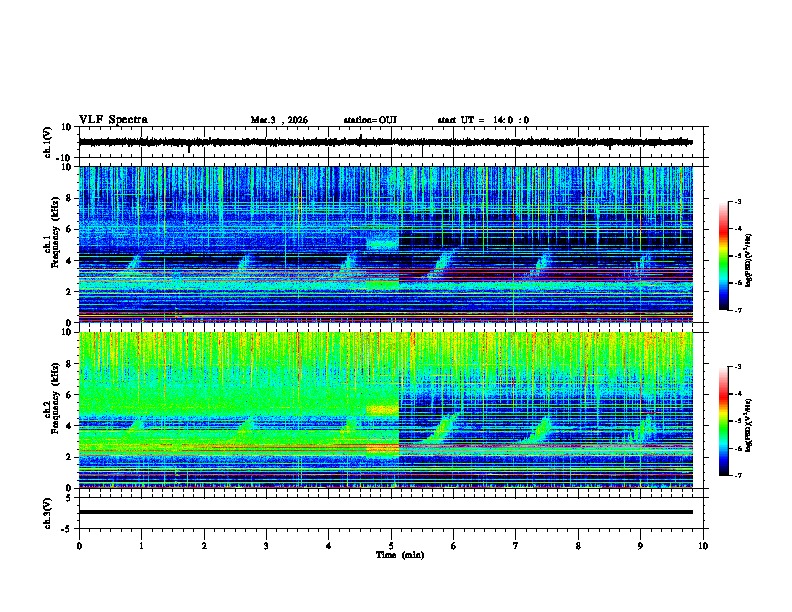This screenshot has width=792, height=612.
Task: Click the '4' kHz tick on ch.2 spectrogram
Action: 69,426
